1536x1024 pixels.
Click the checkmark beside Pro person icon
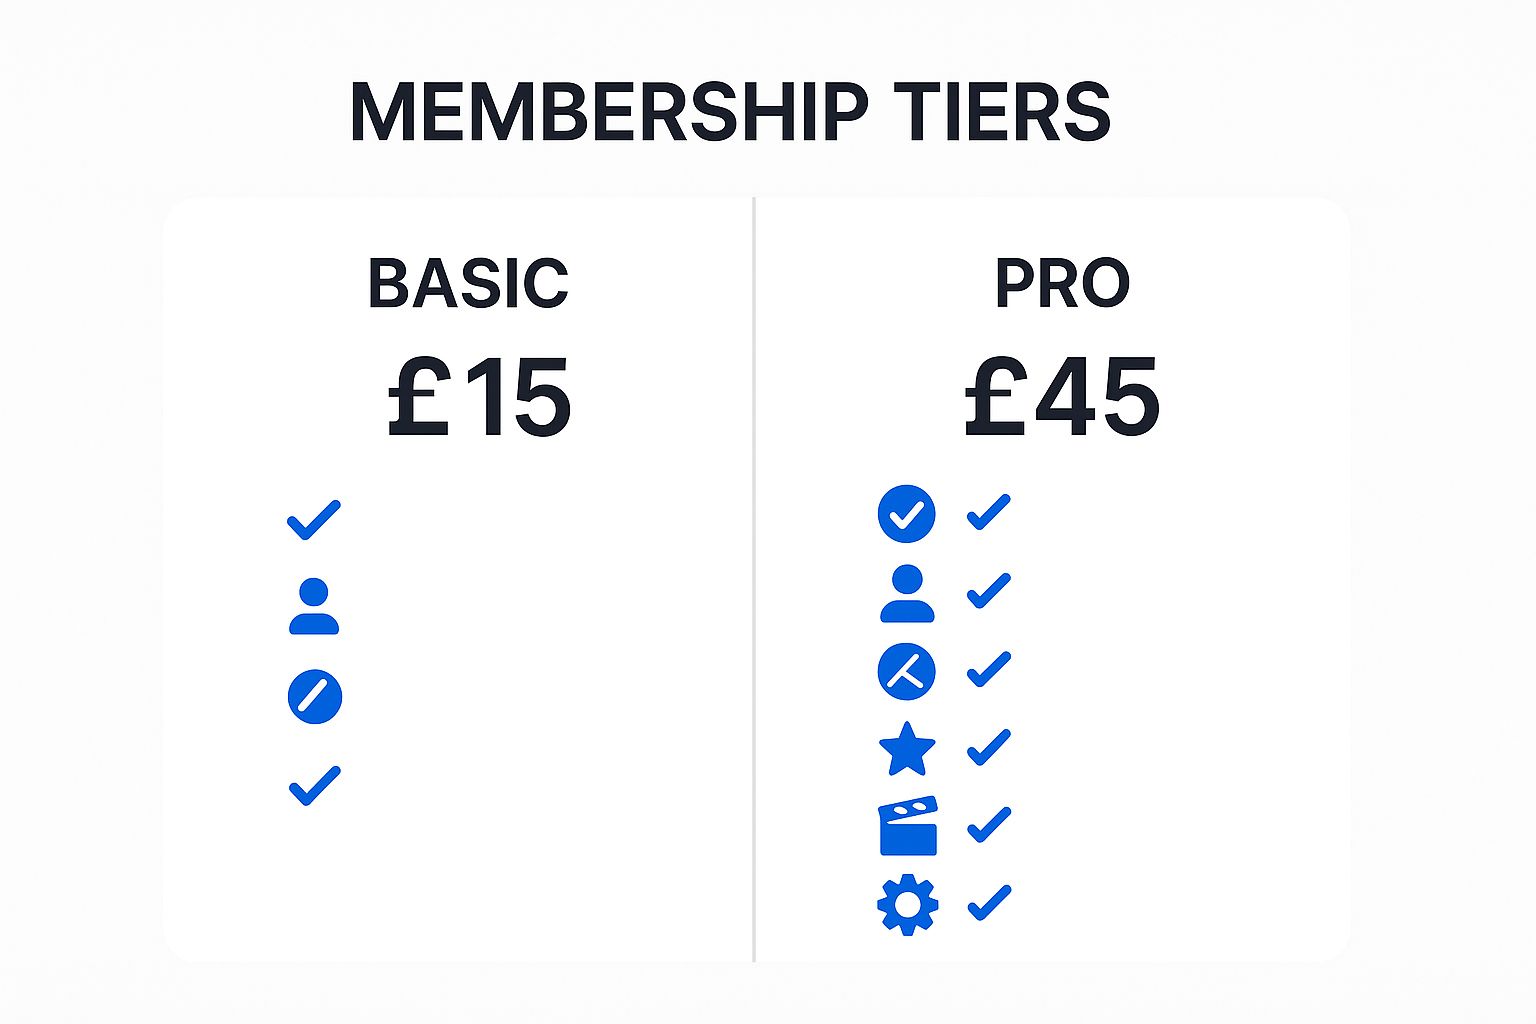(989, 590)
